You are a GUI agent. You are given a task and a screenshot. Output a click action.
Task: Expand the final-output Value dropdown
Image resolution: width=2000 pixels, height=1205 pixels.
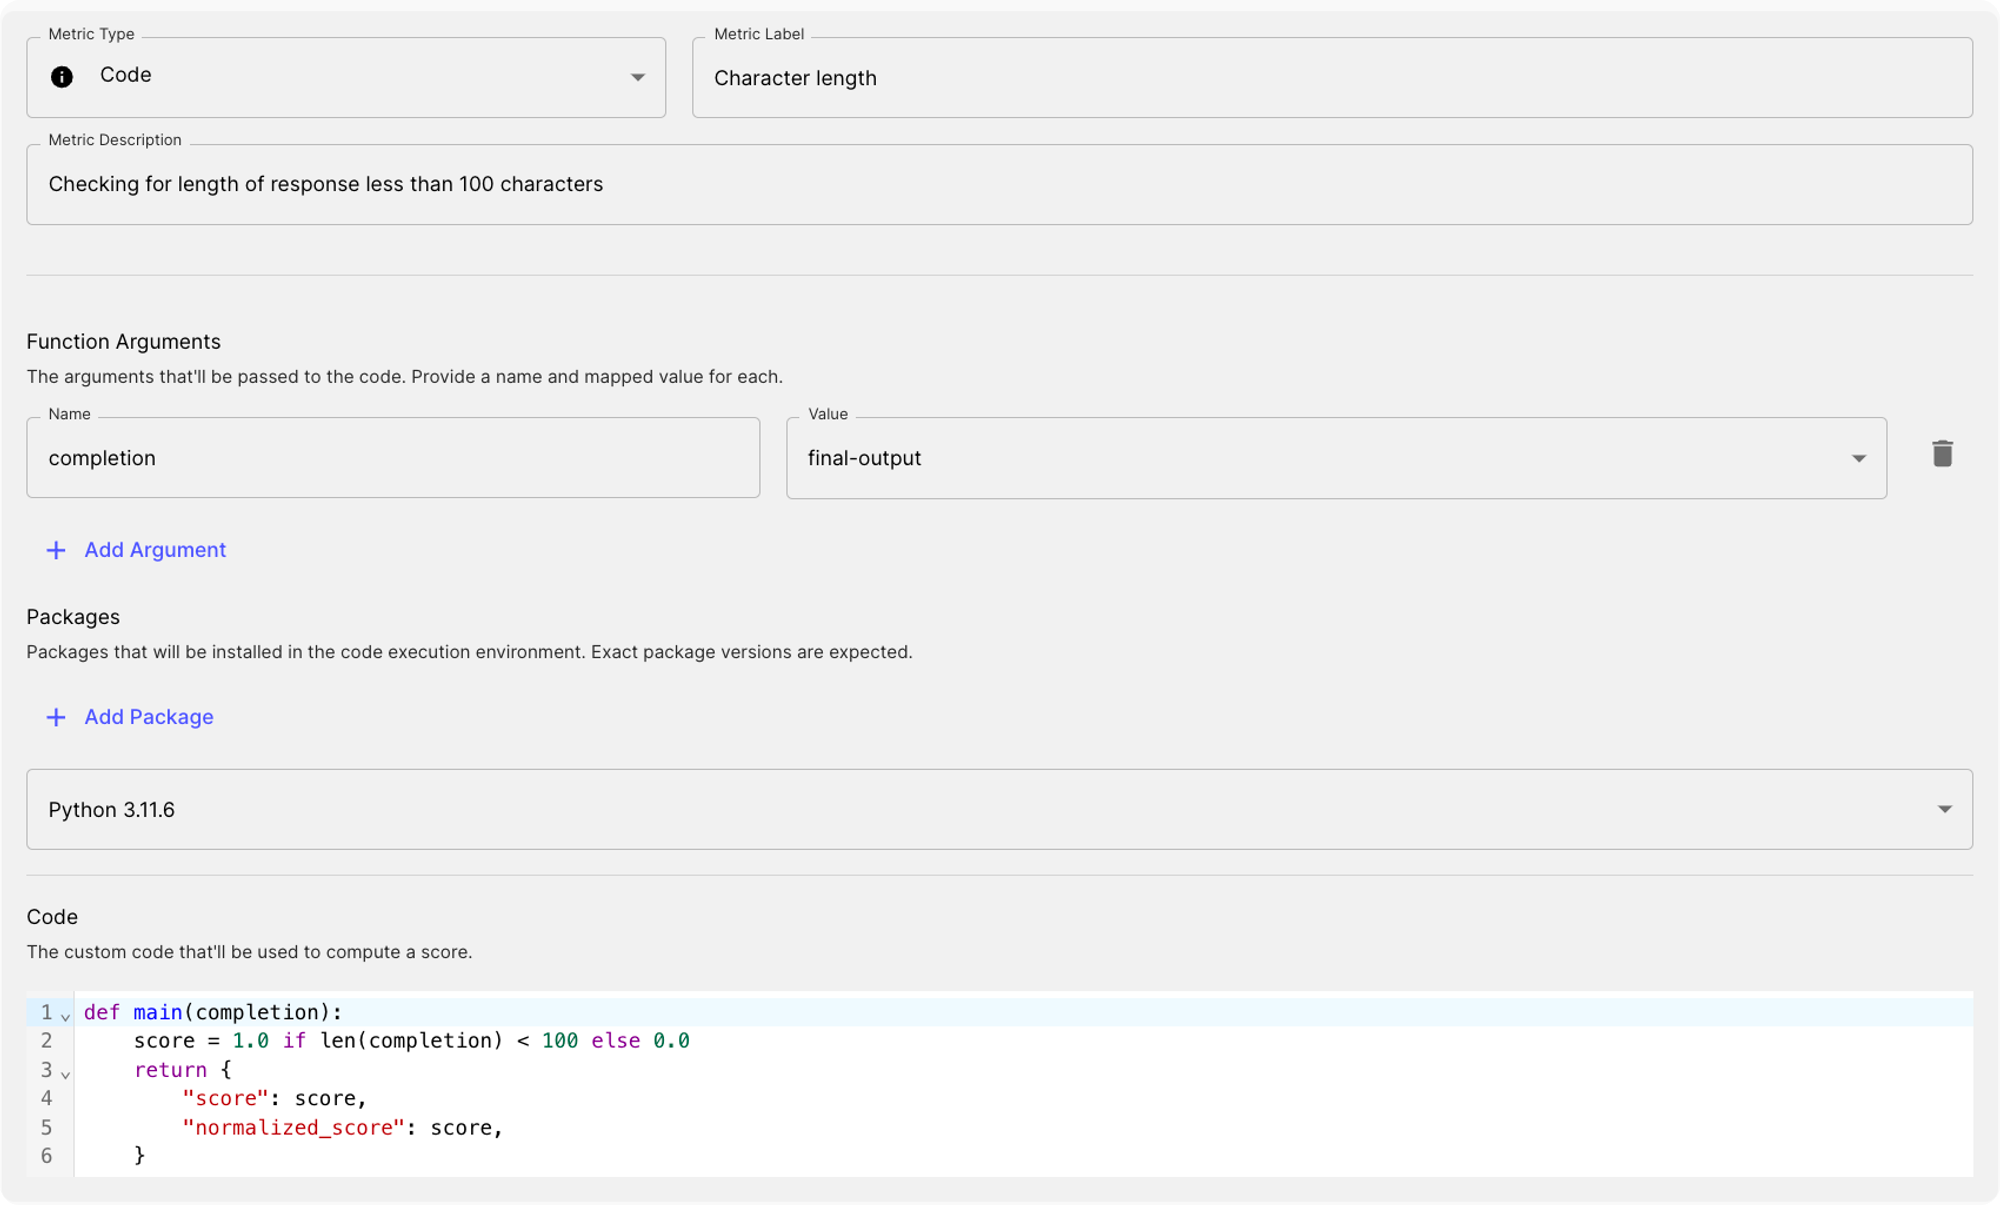[x=1858, y=458]
